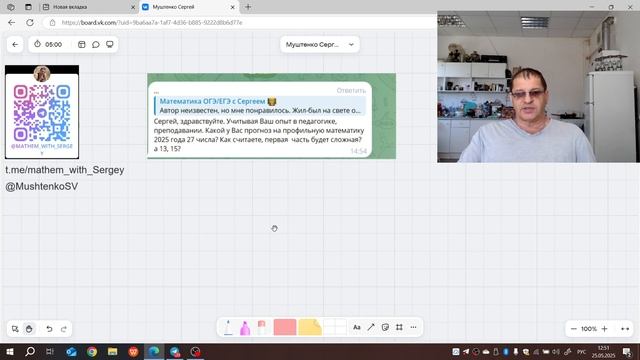Click the 100% zoom level

click(589, 329)
